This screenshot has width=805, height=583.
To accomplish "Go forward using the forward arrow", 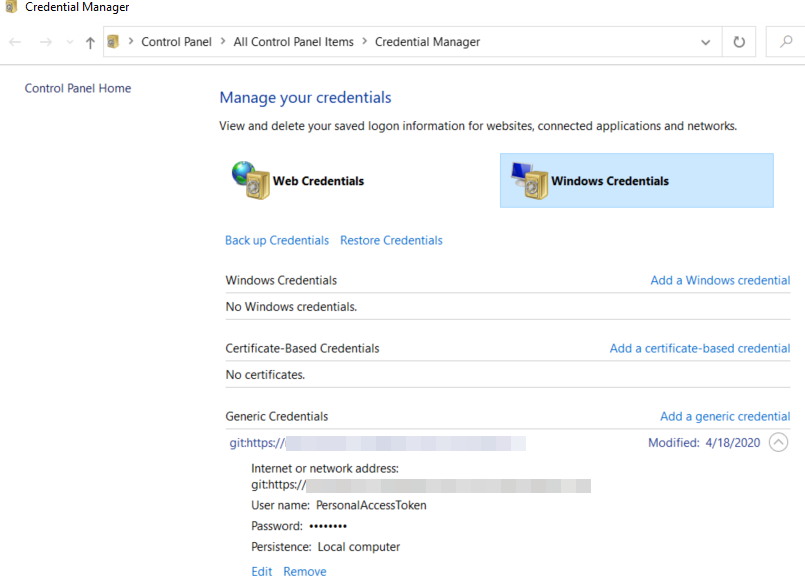I will click(x=46, y=42).
